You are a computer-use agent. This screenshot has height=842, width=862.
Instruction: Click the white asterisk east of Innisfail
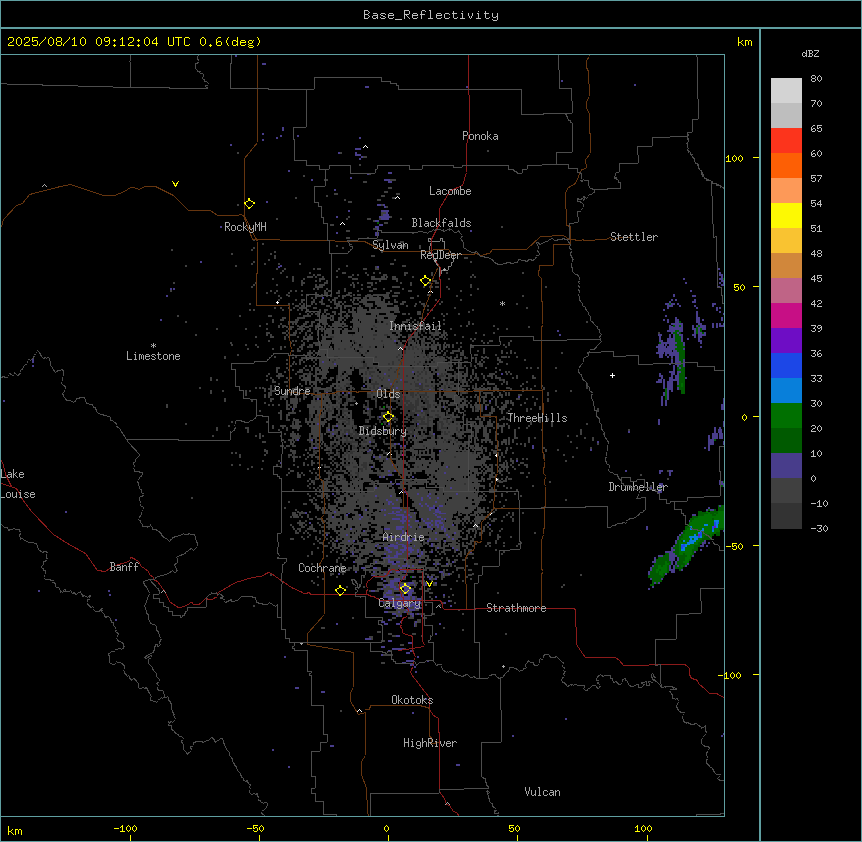(x=502, y=303)
